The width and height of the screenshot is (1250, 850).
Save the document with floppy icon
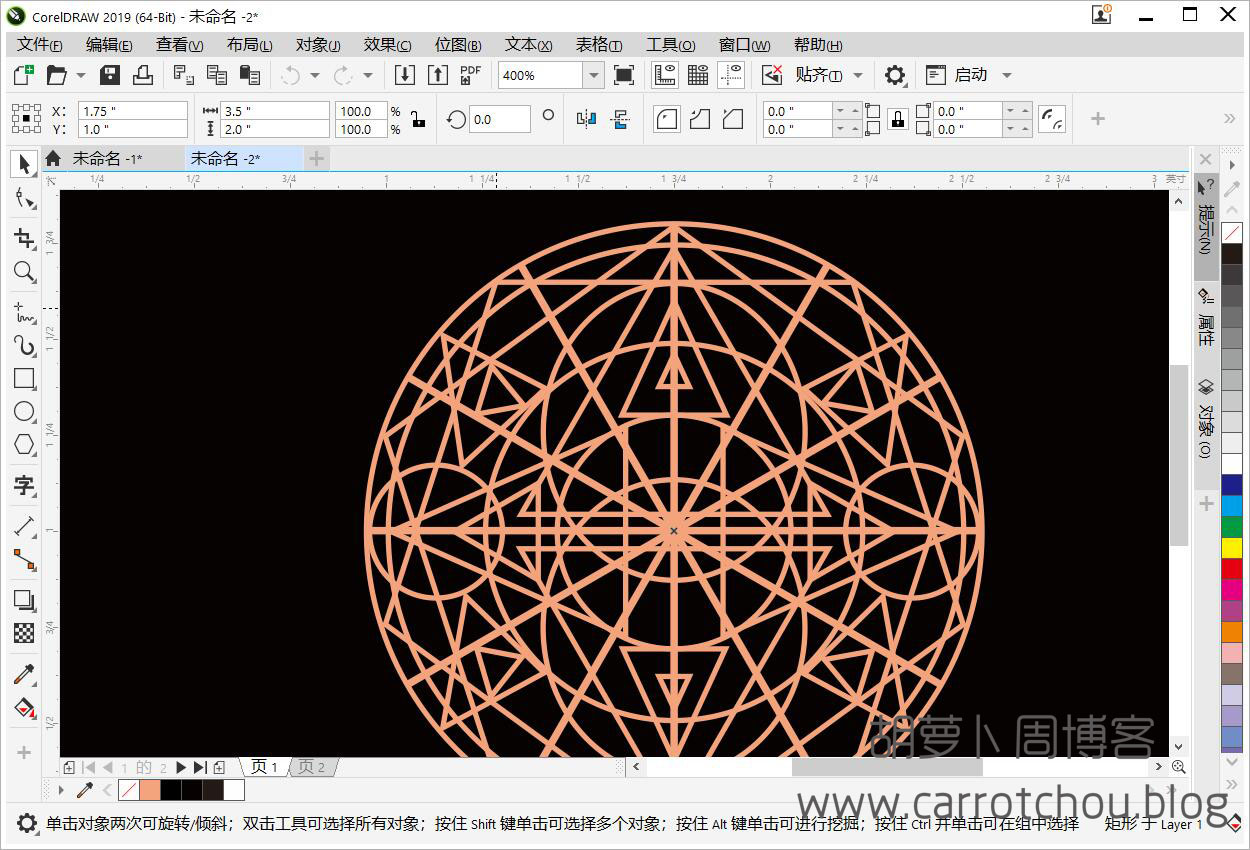click(110, 75)
